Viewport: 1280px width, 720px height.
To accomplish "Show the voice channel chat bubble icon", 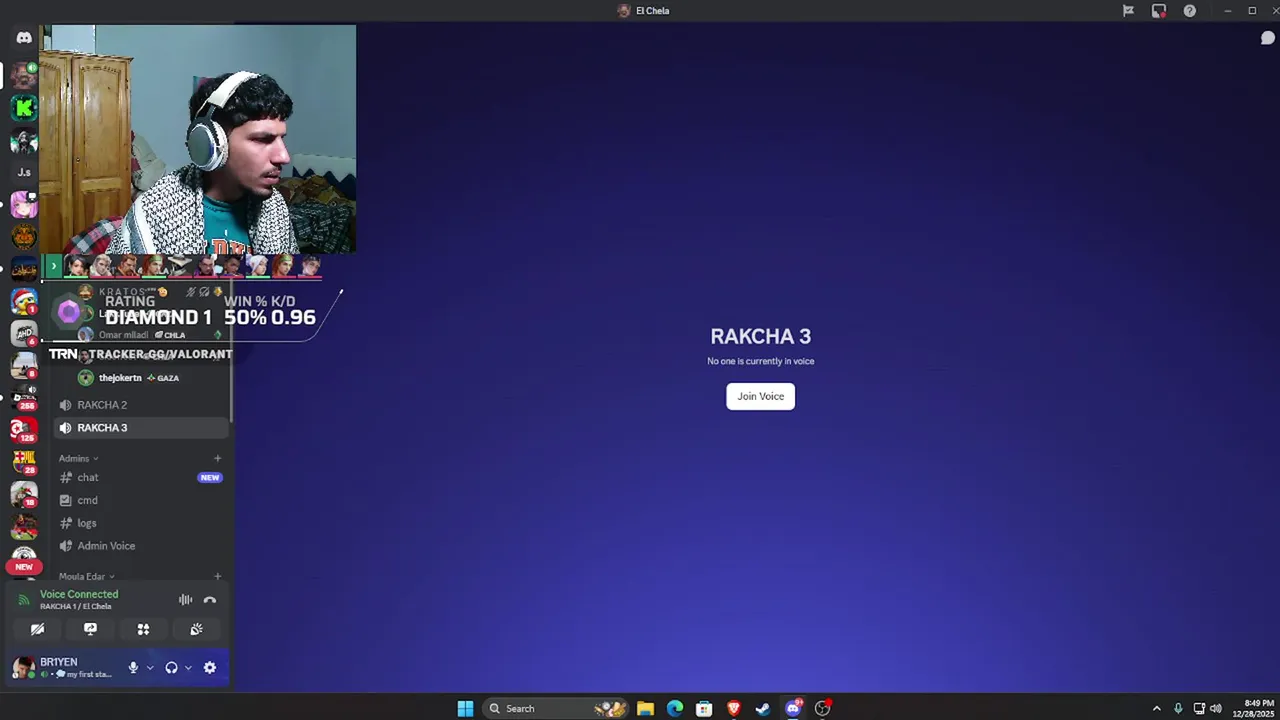I will coord(1267,38).
